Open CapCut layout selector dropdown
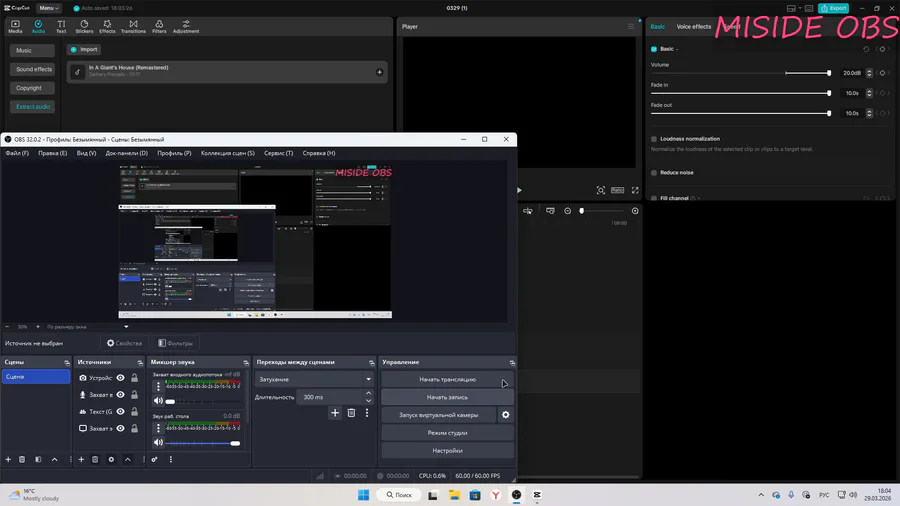900x506 pixels. tap(794, 8)
